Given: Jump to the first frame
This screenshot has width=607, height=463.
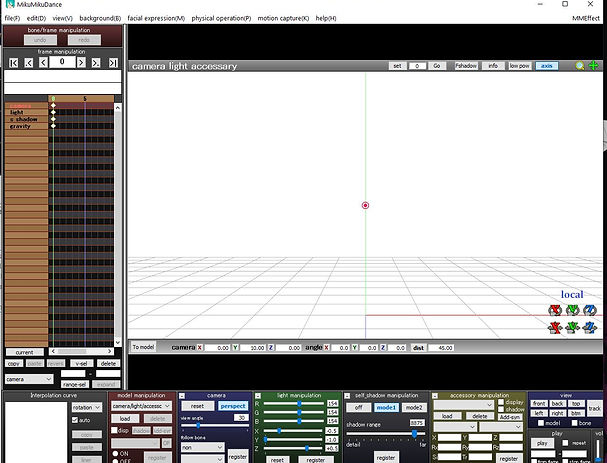Looking at the screenshot, I should click(x=14, y=63).
